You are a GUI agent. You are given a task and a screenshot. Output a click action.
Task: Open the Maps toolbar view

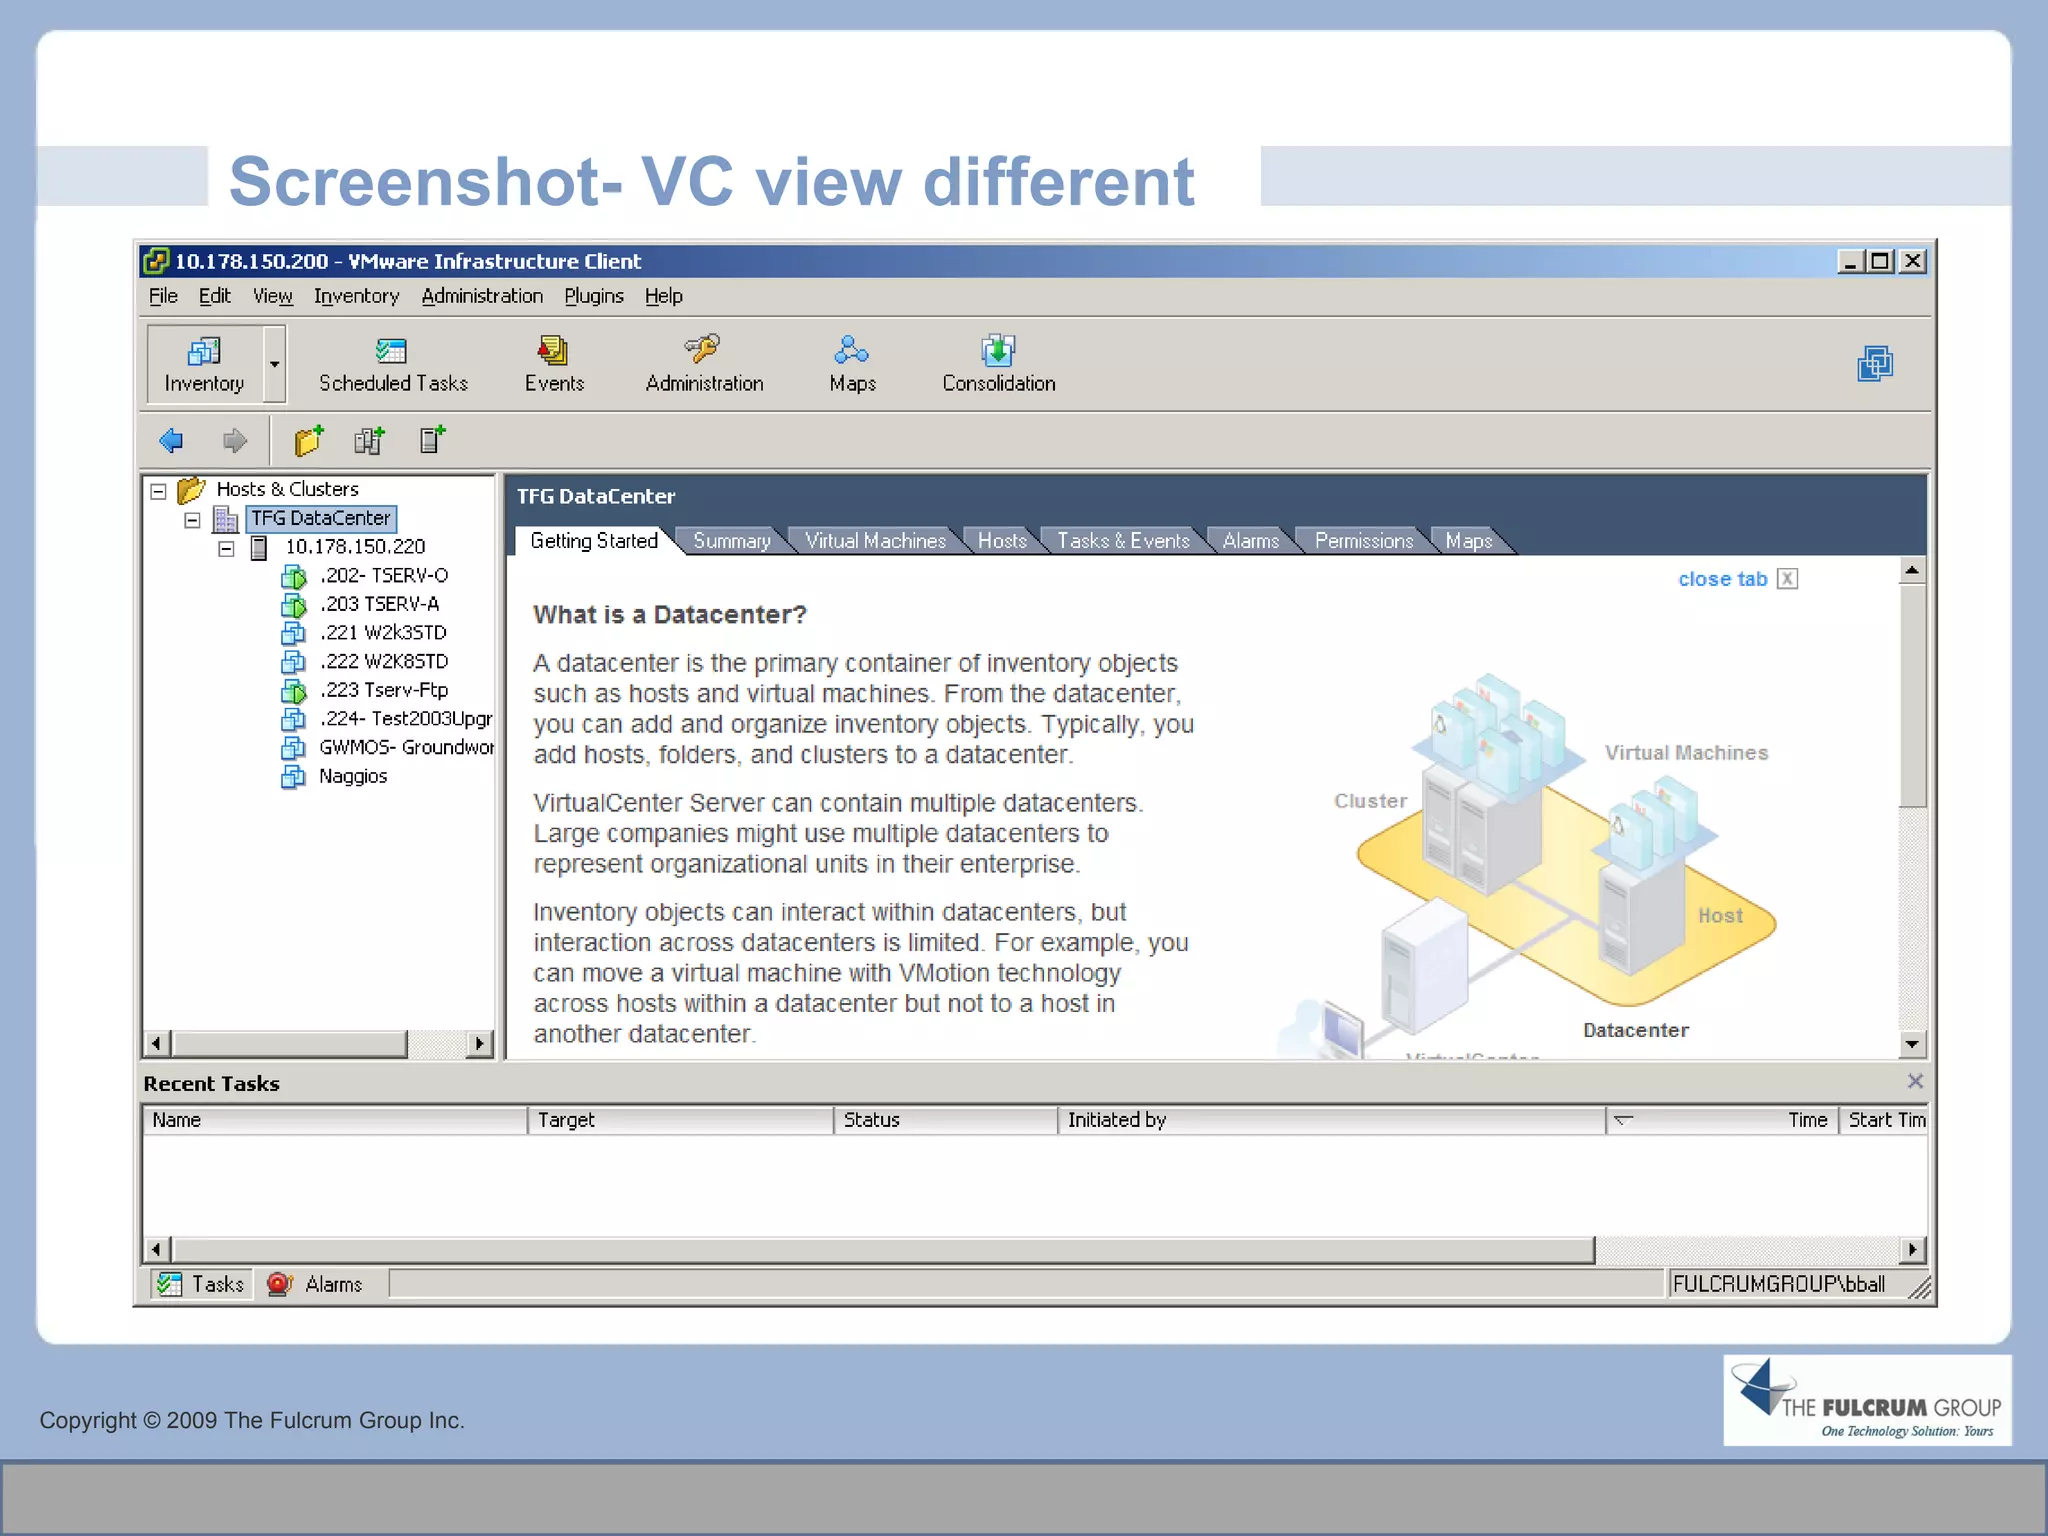tap(852, 364)
